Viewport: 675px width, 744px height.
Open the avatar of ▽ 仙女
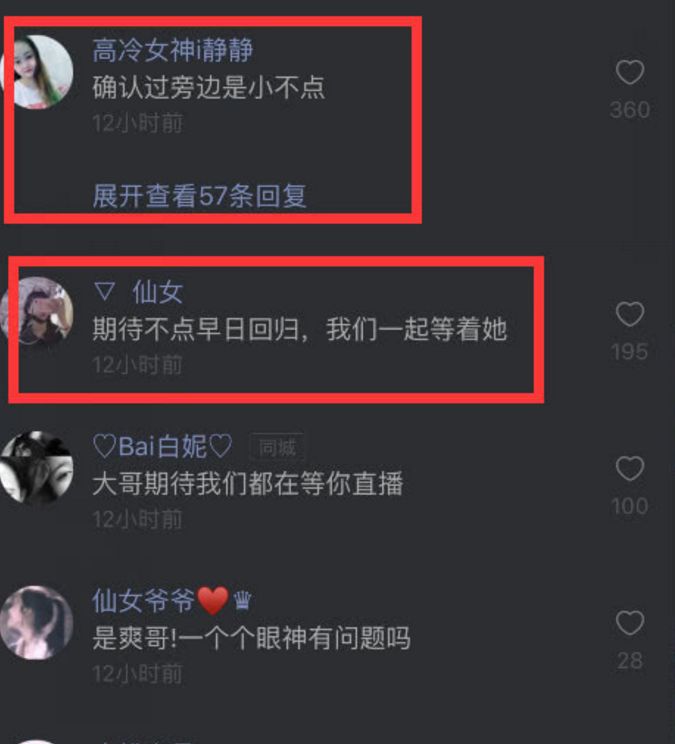pyautogui.click(x=38, y=313)
